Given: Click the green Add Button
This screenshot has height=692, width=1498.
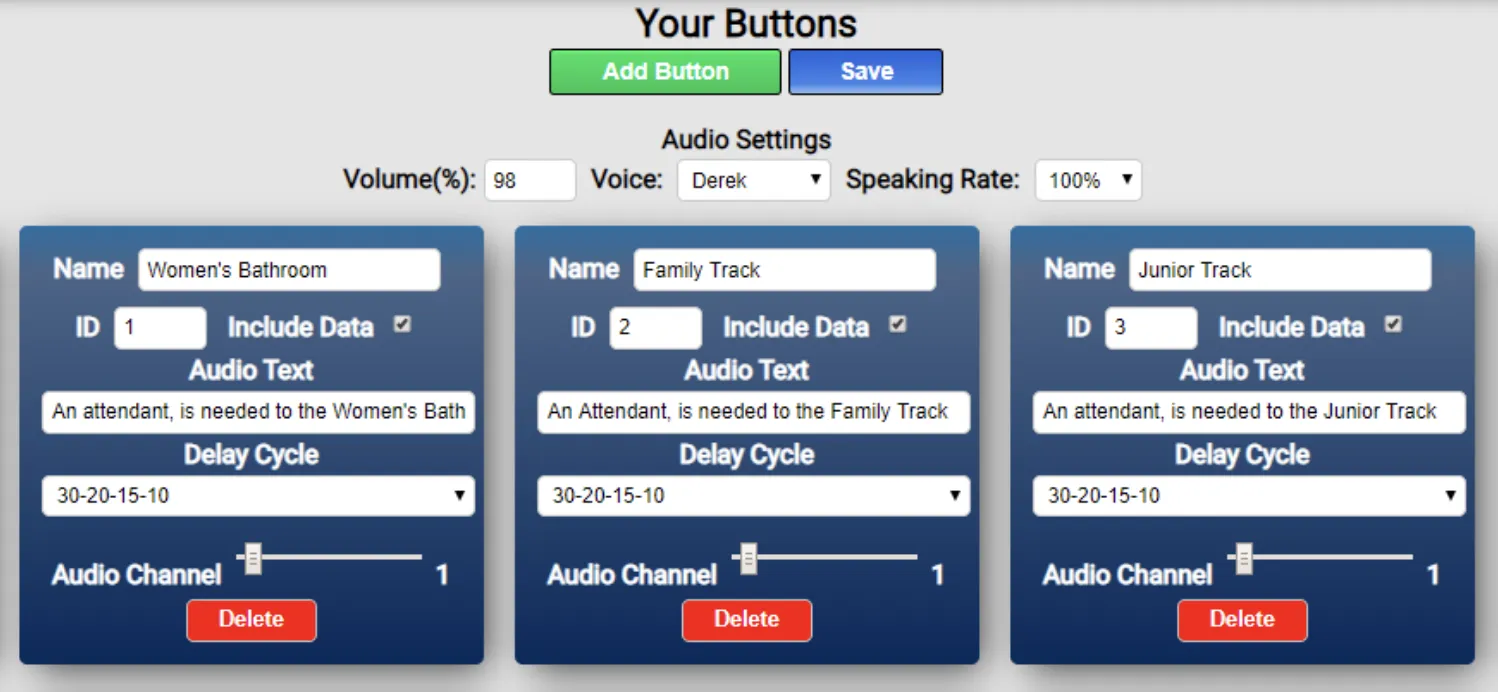Looking at the screenshot, I should (x=664, y=71).
